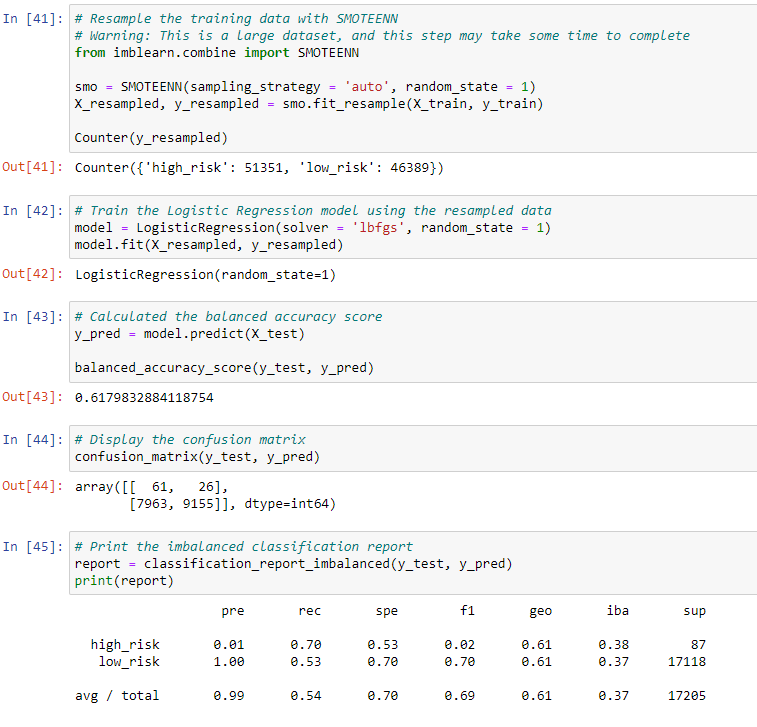Viewport: 757px width, 727px height.
Task: Click the fit_resample code line
Action: click(309, 104)
